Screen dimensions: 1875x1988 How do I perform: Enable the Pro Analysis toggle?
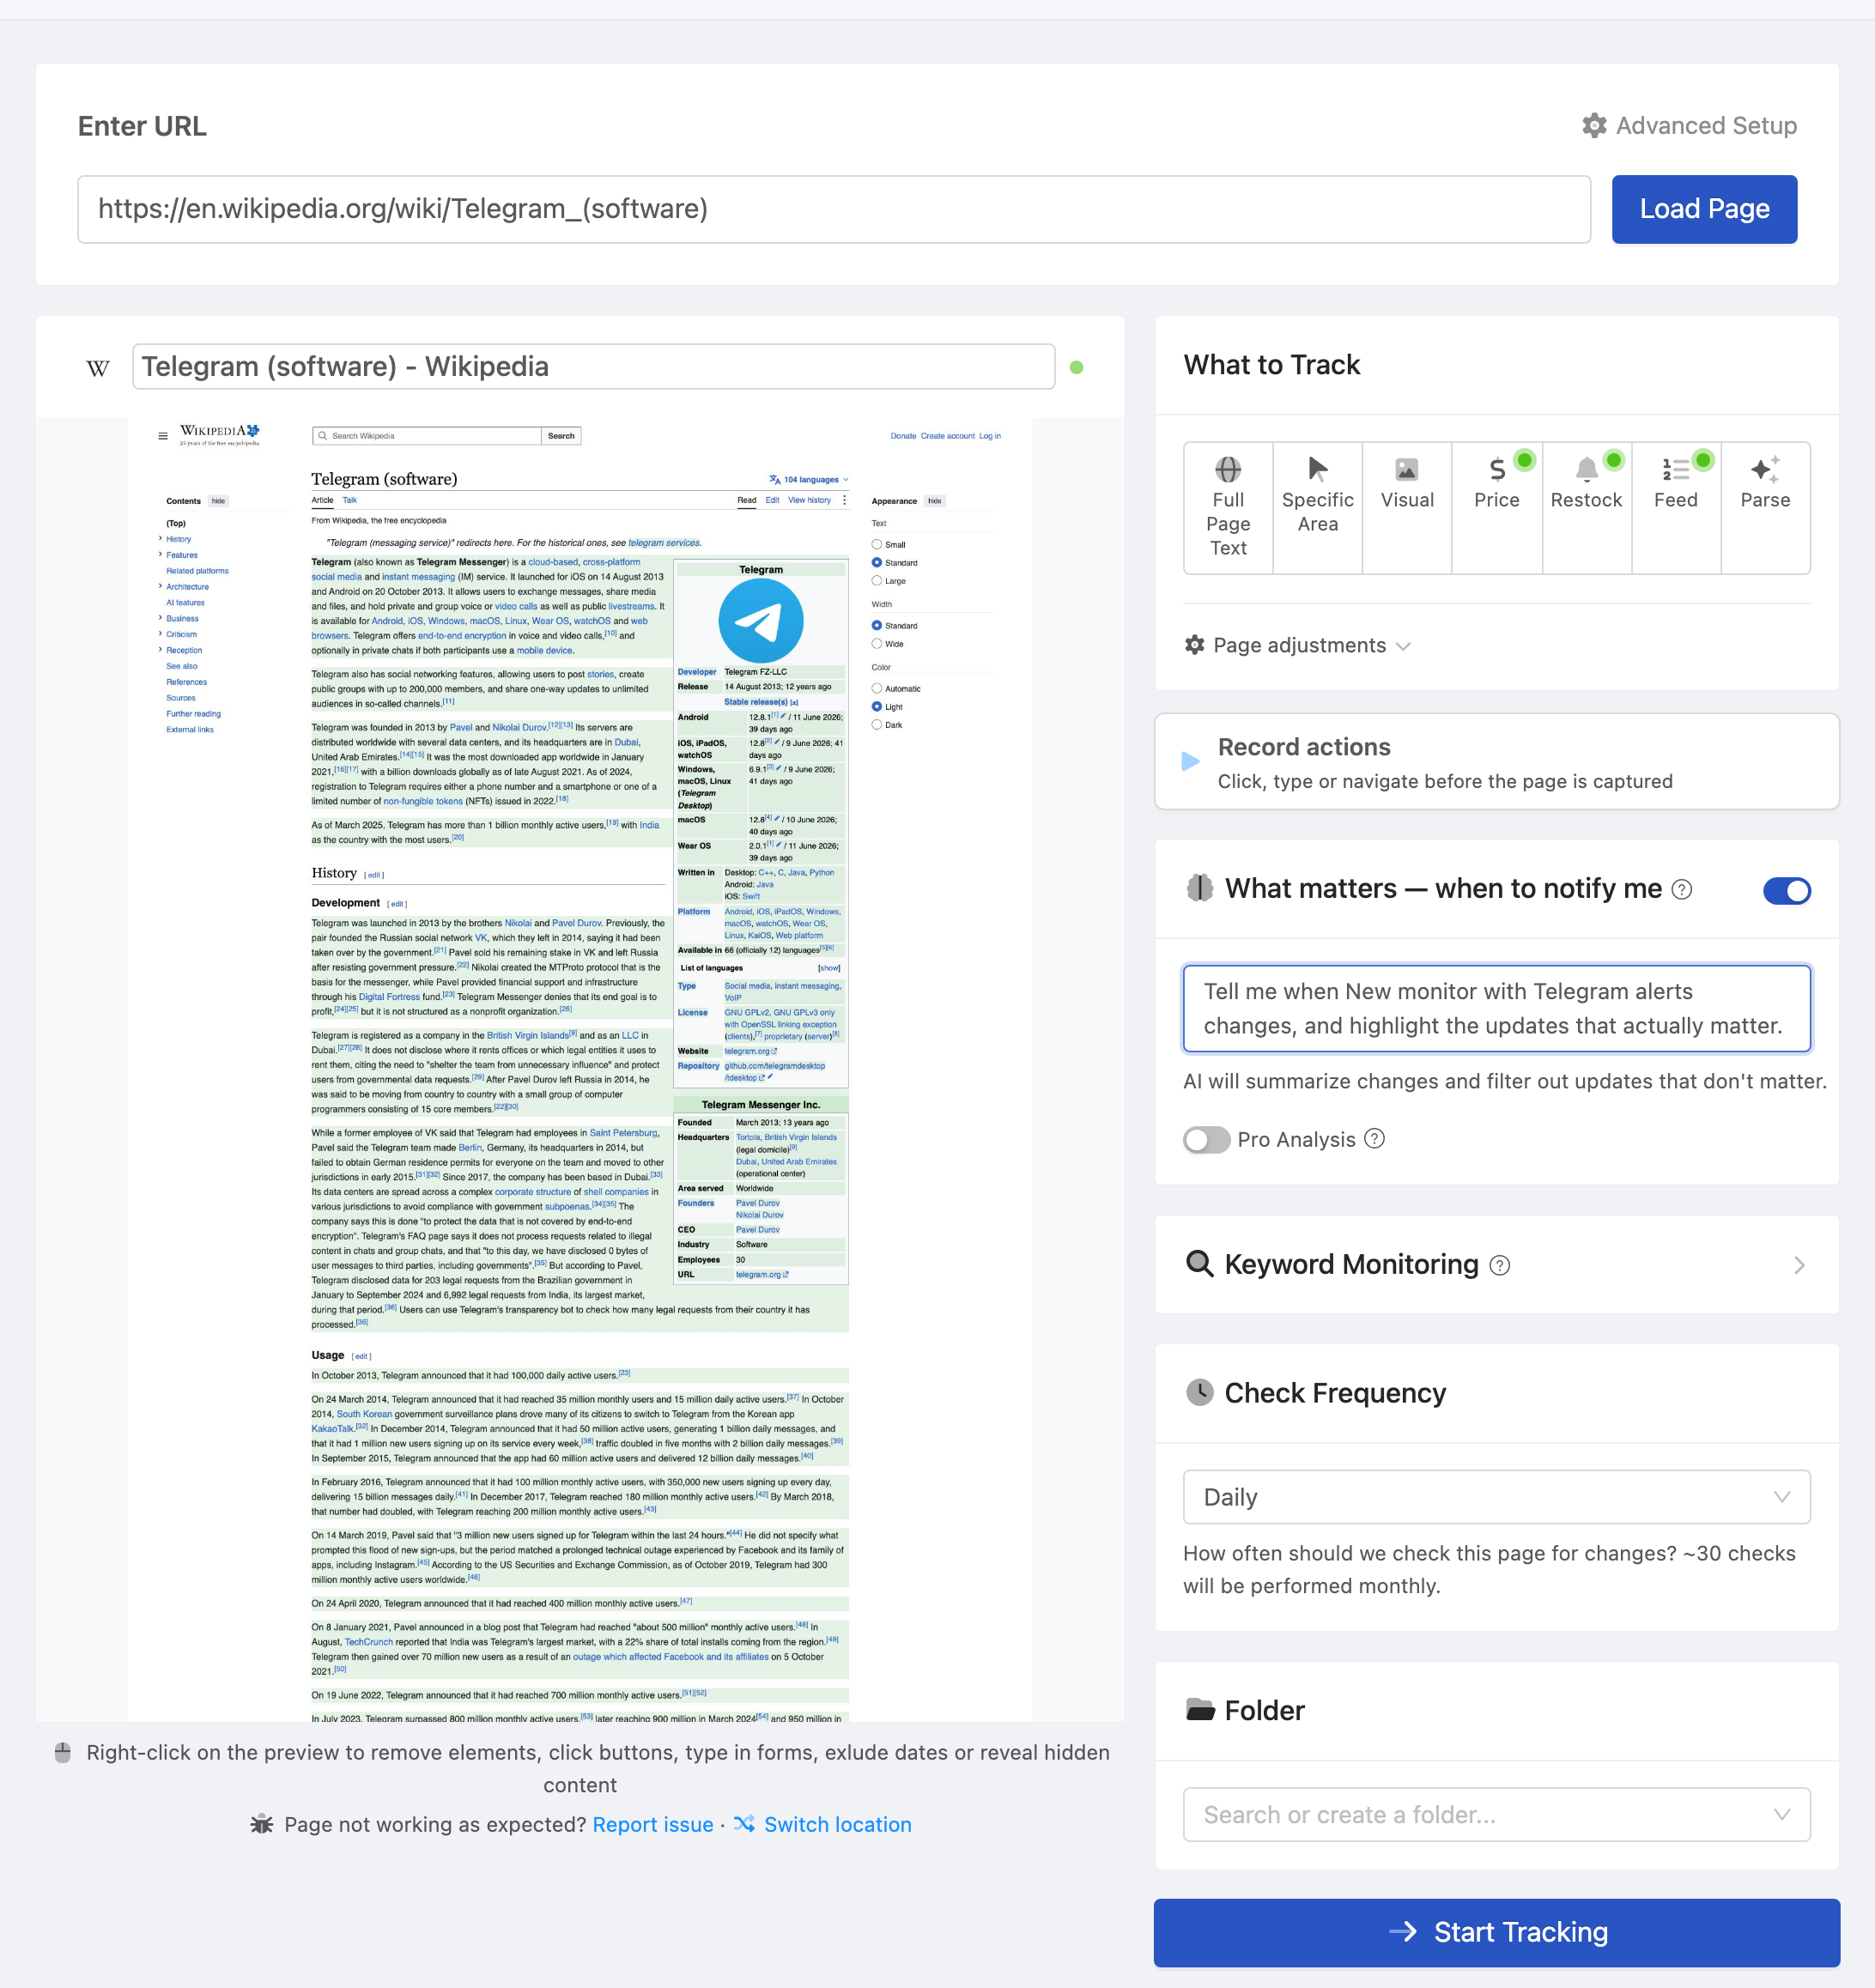1206,1140
